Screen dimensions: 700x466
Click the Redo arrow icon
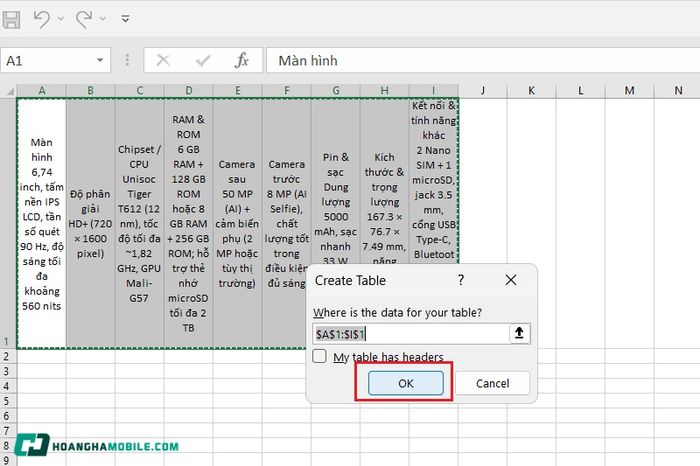coord(83,19)
